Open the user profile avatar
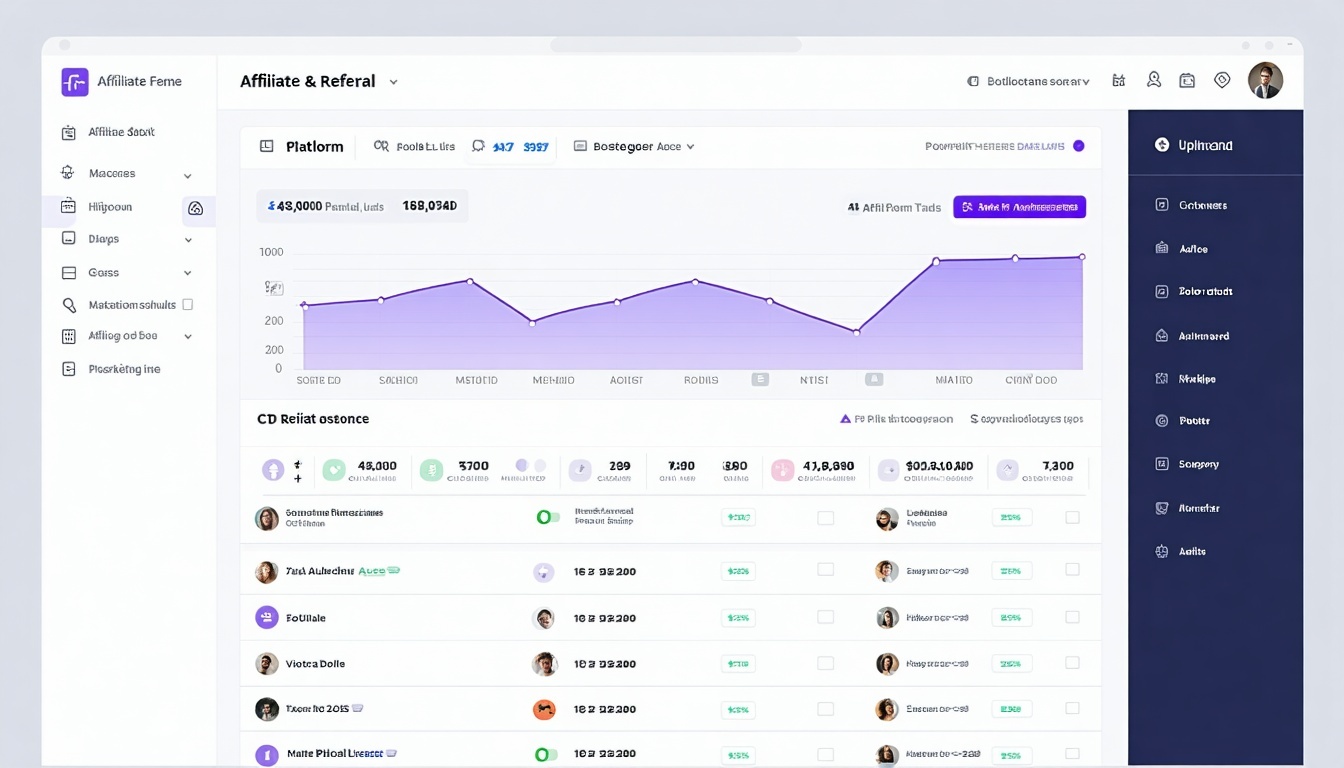Screen dimensions: 1344x768 tap(1265, 81)
